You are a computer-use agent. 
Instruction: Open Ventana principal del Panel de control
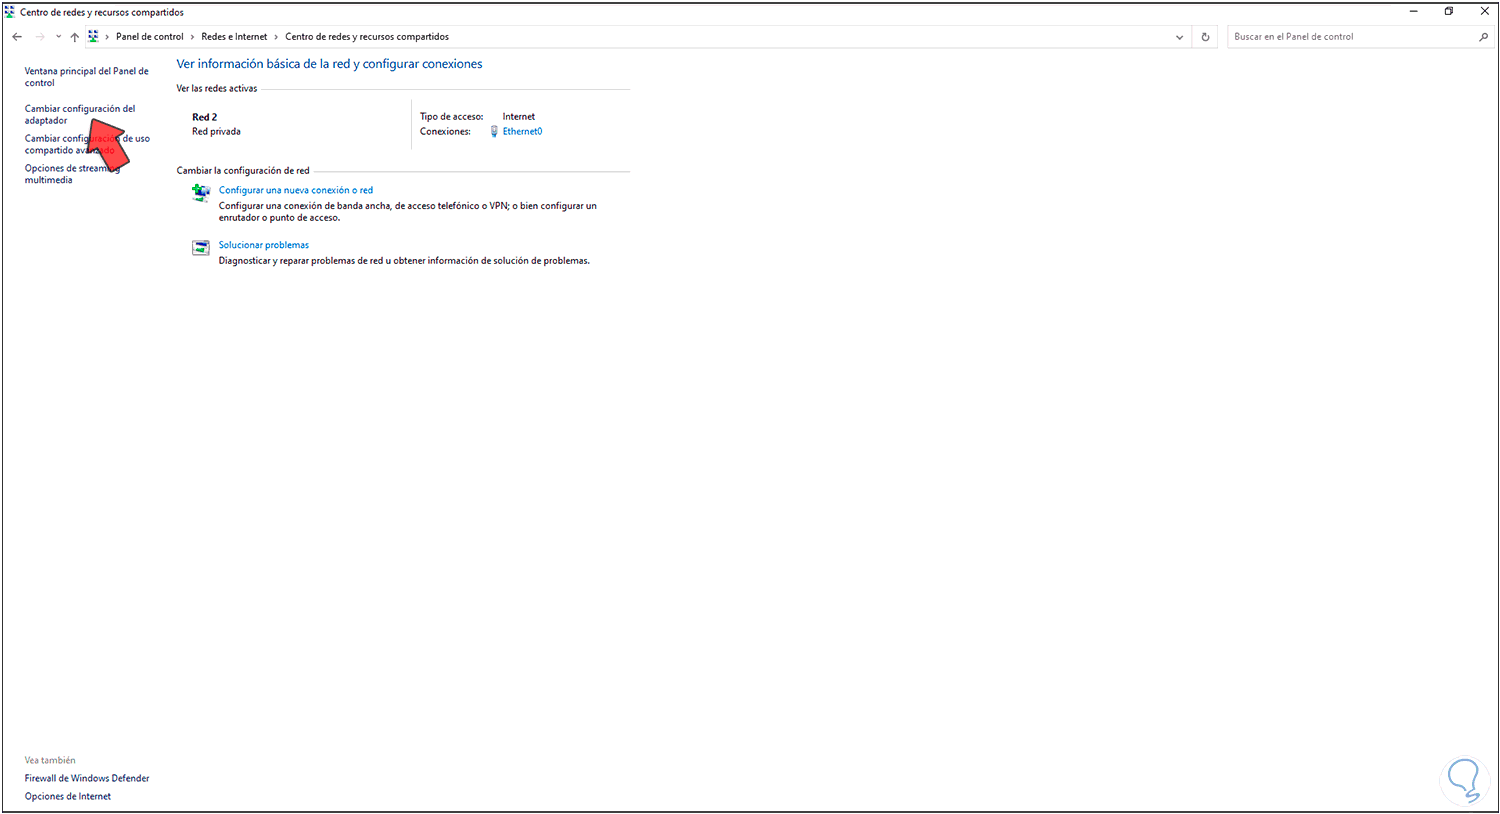87,77
